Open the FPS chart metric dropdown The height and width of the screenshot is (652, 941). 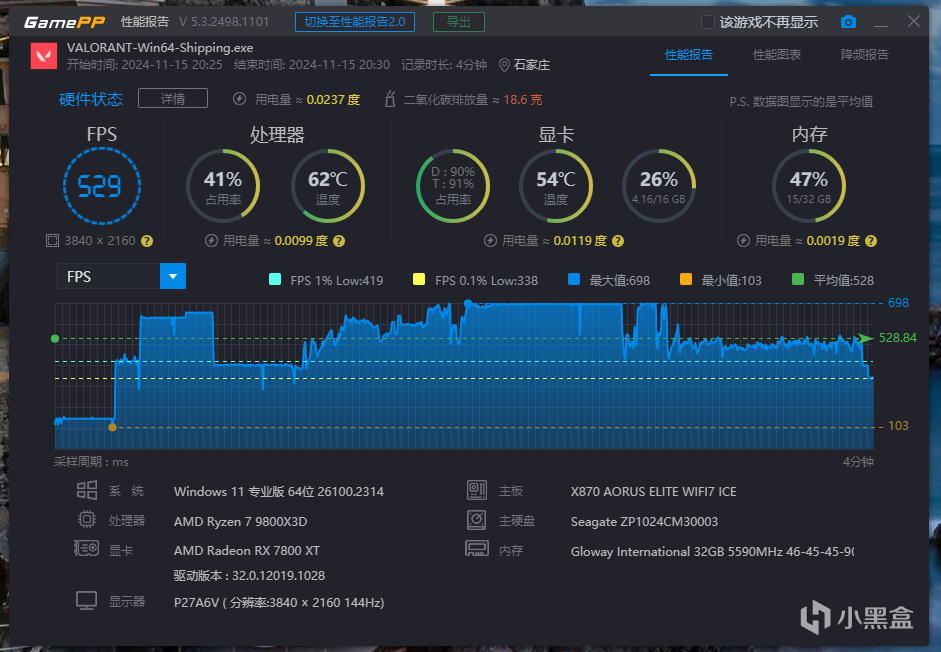click(173, 276)
